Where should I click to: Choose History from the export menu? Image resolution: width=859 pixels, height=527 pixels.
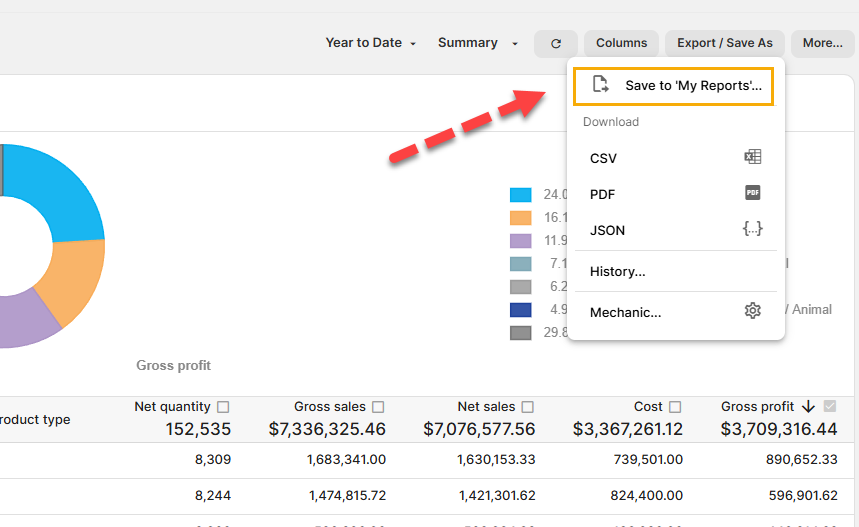[617, 271]
